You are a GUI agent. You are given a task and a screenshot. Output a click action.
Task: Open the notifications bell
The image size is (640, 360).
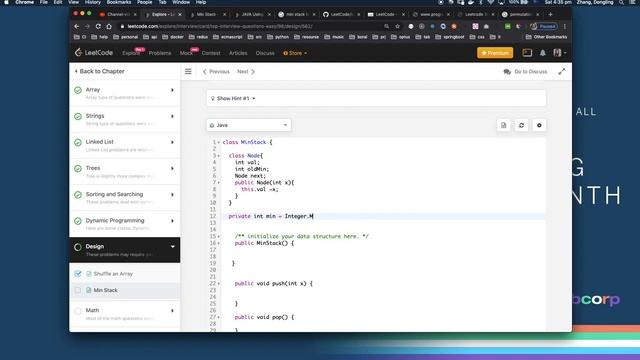pos(542,53)
